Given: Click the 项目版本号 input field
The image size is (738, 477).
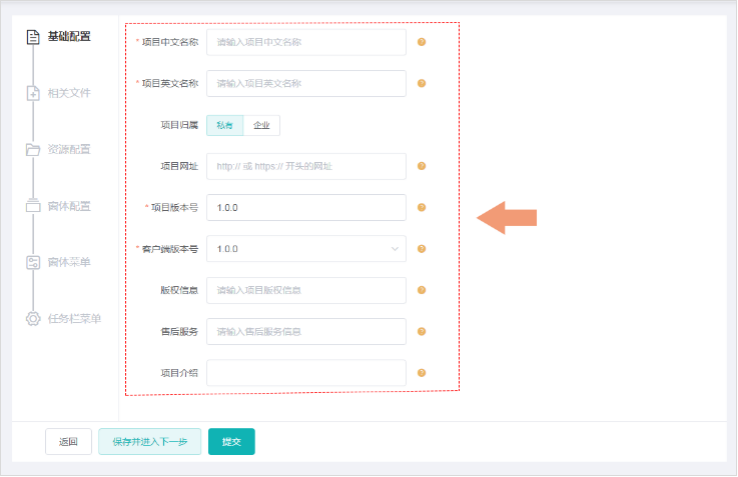Looking at the screenshot, I should pos(306,207).
